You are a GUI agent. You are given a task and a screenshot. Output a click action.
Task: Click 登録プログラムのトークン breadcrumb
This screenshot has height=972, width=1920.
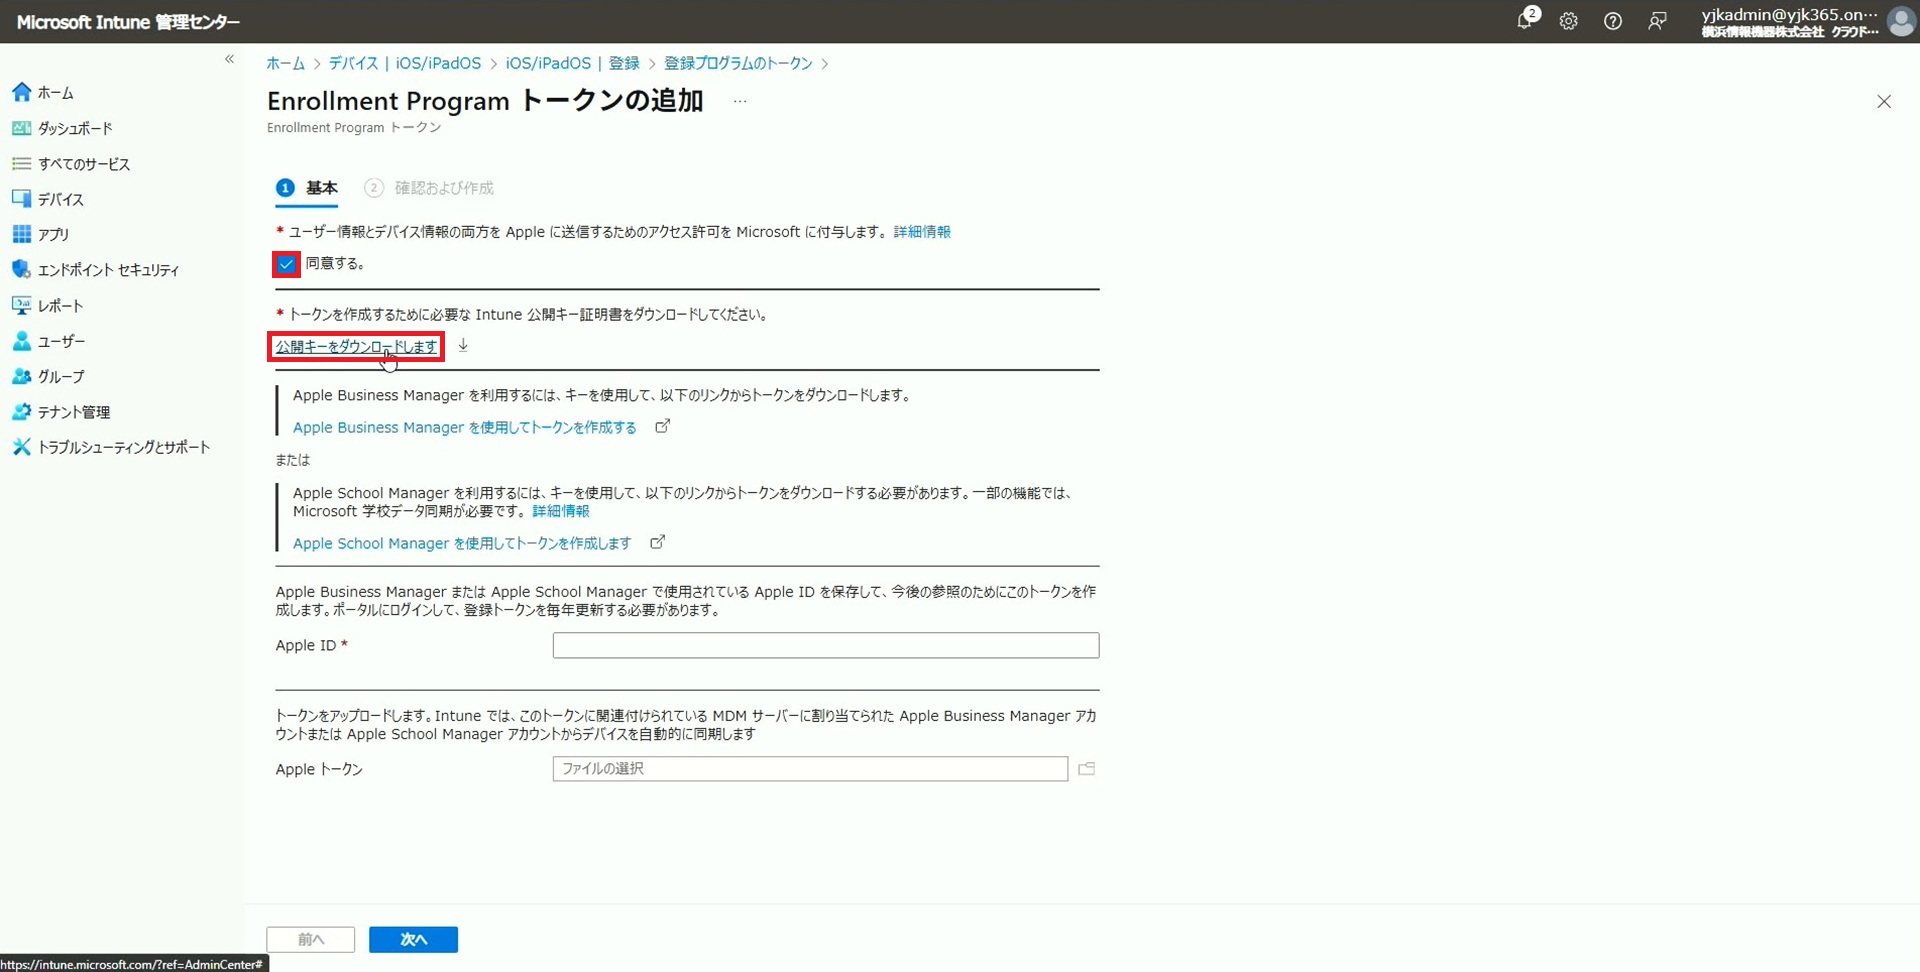(x=739, y=63)
